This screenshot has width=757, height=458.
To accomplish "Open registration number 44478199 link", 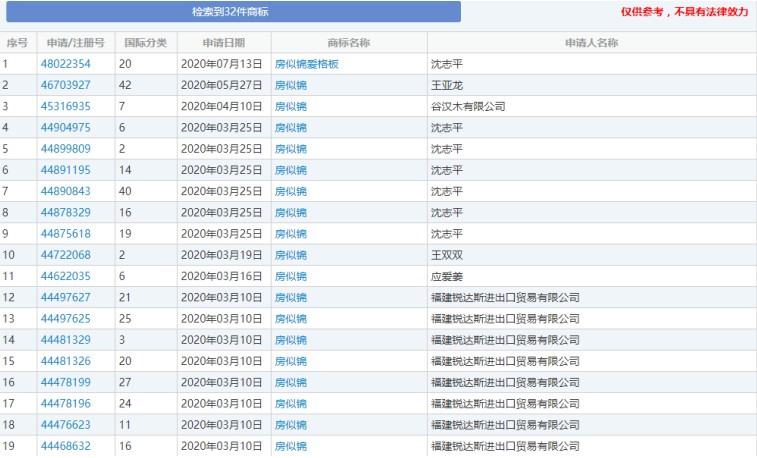I will pyautogui.click(x=65, y=382).
